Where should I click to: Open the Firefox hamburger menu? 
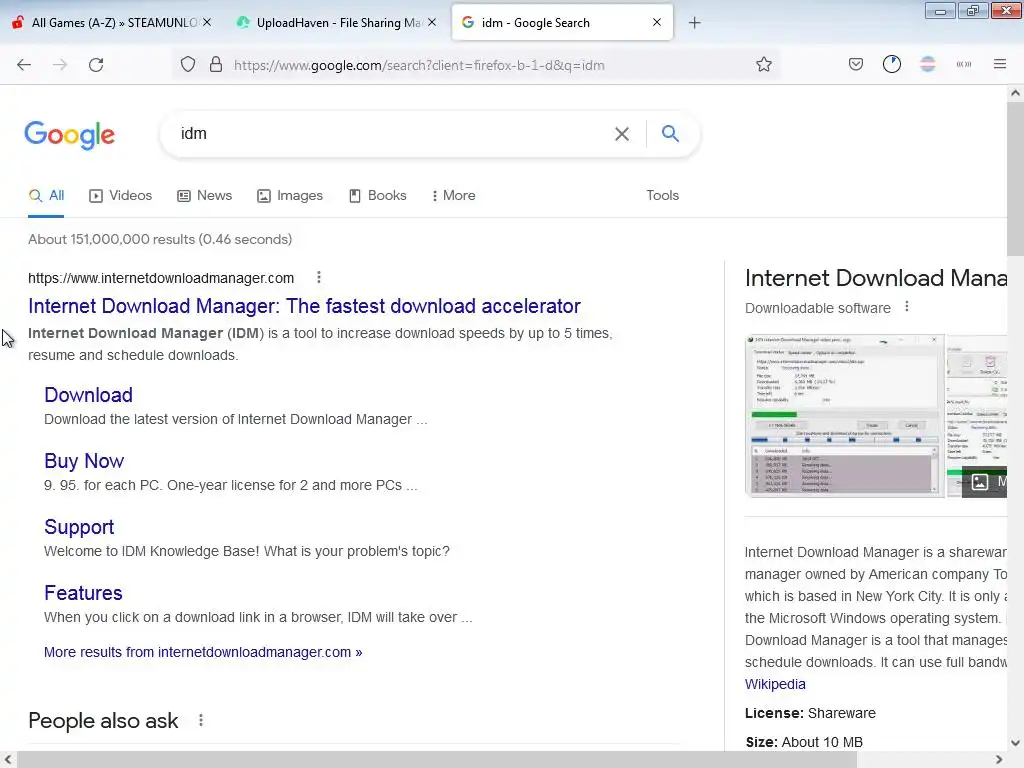1000,64
